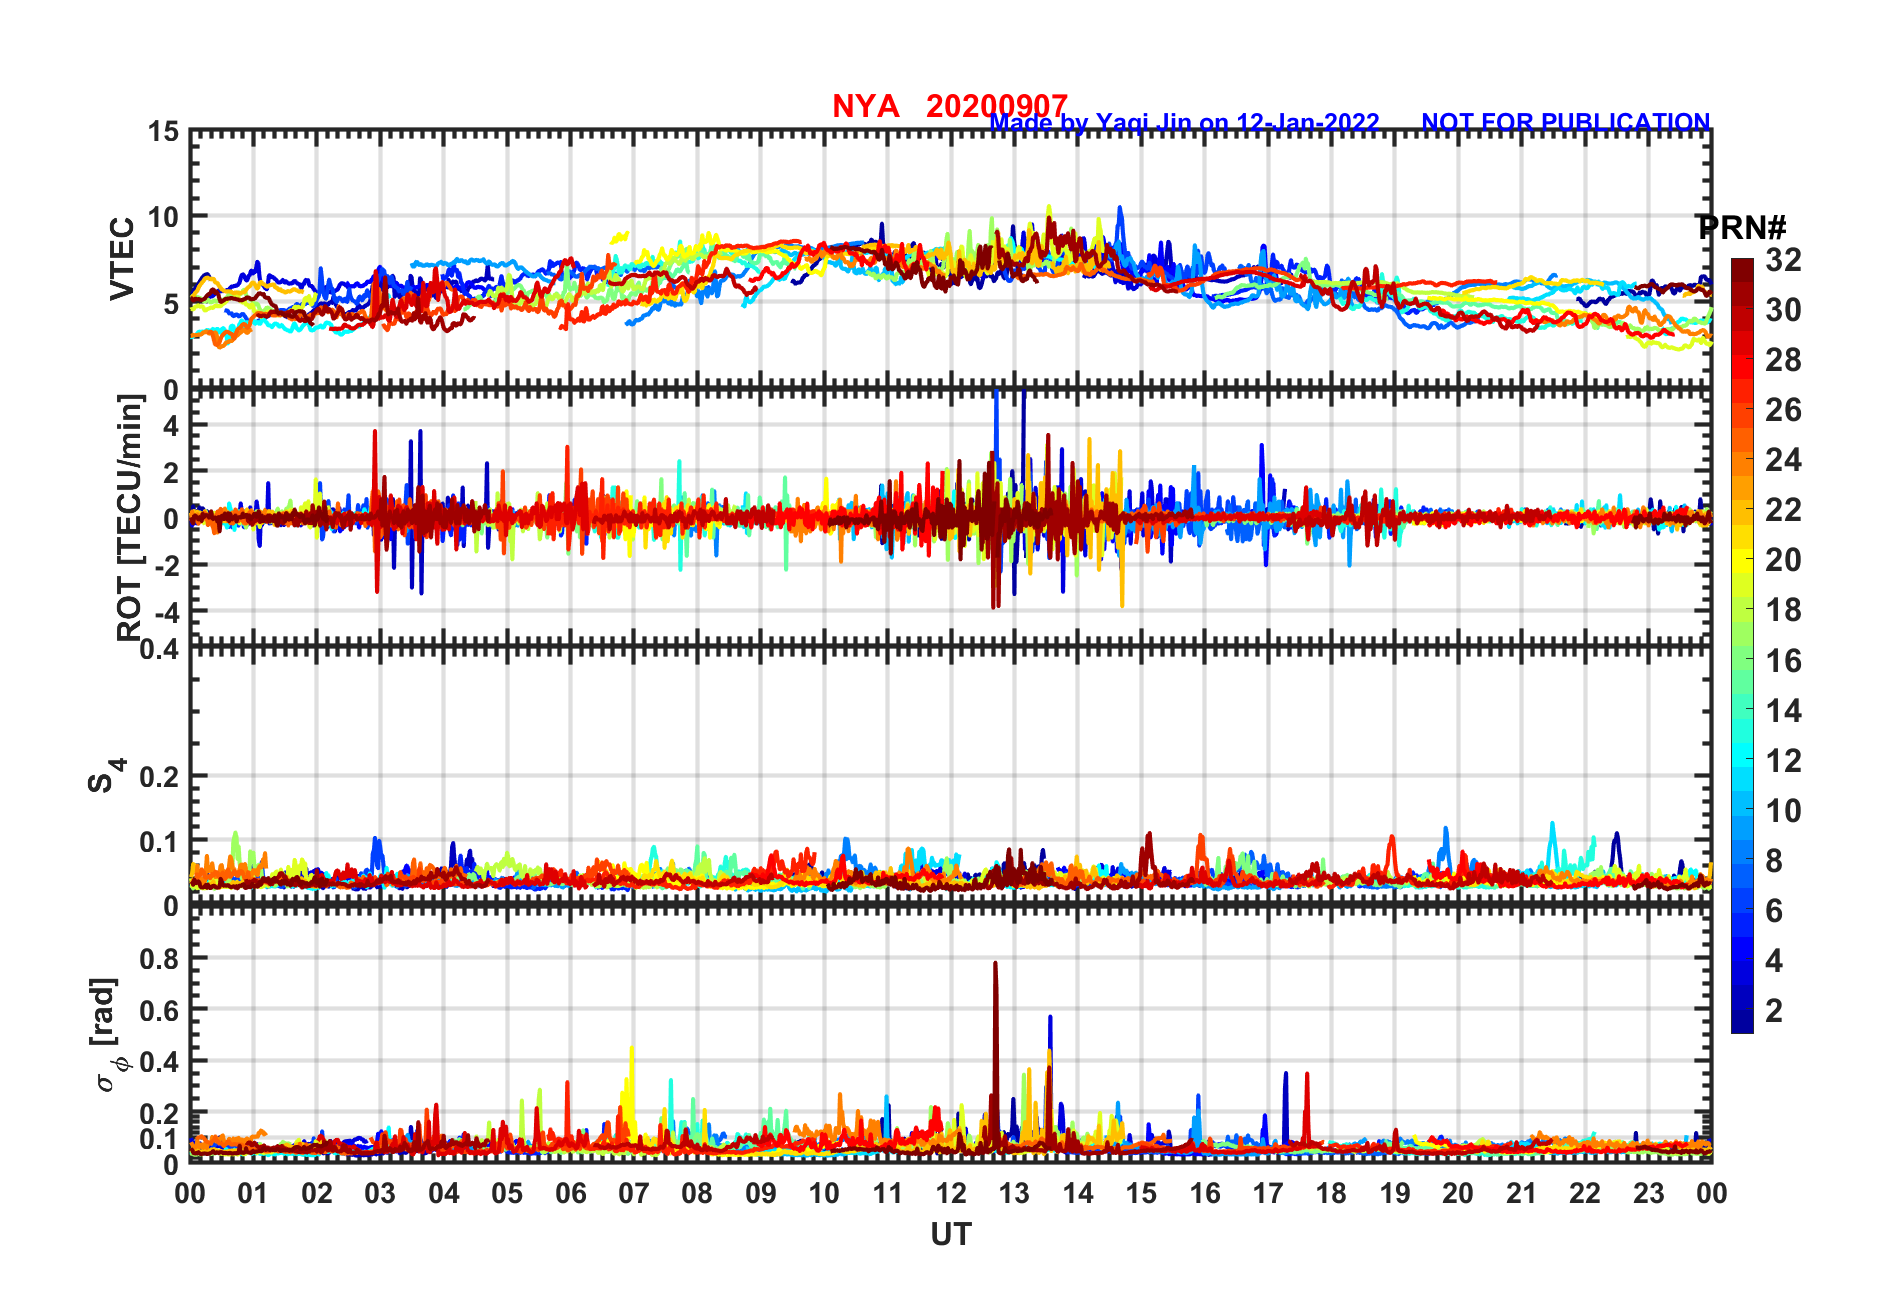The width and height of the screenshot is (1902, 1292).
Task: Click the PRN# colorbar title
Action: pyautogui.click(x=1742, y=227)
